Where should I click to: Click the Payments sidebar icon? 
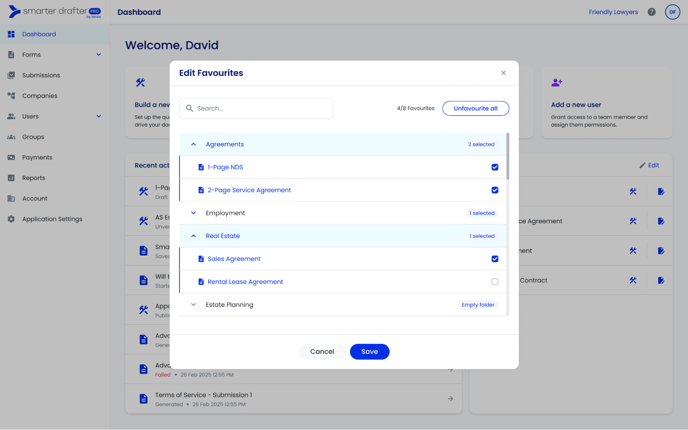click(11, 158)
